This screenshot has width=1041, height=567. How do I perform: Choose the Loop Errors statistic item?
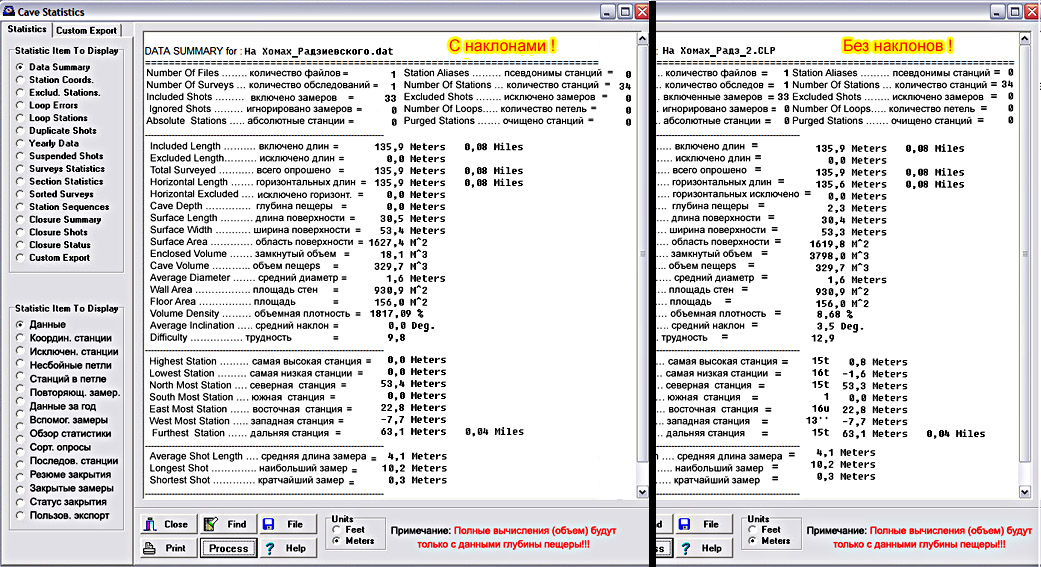[x=19, y=105]
